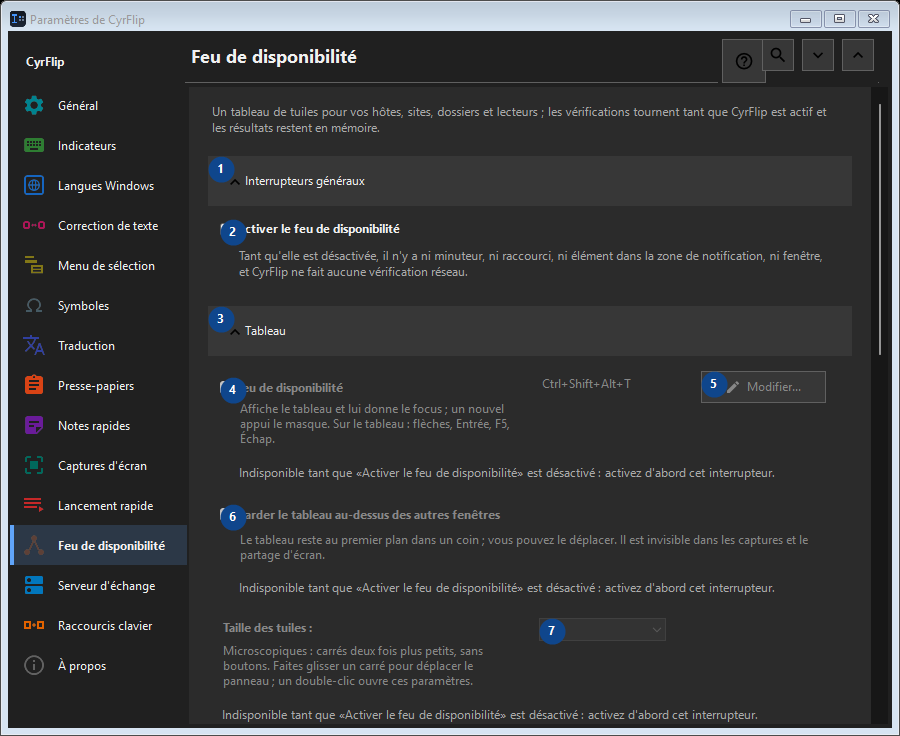Open the Traduction translate icon
Viewport: 900px width, 736px height.
(34, 346)
